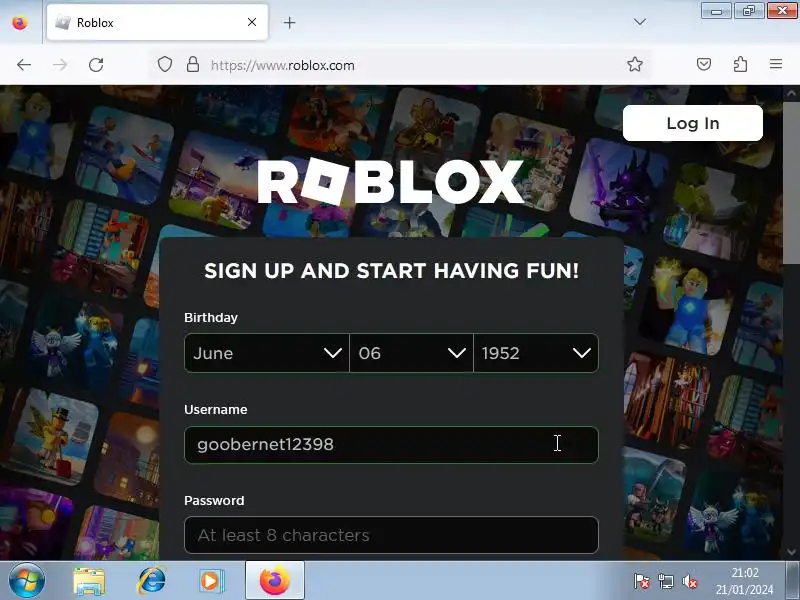Screen dimensions: 800x600
Task: Click the Firefox logo left of the tabs
Action: [20, 22]
